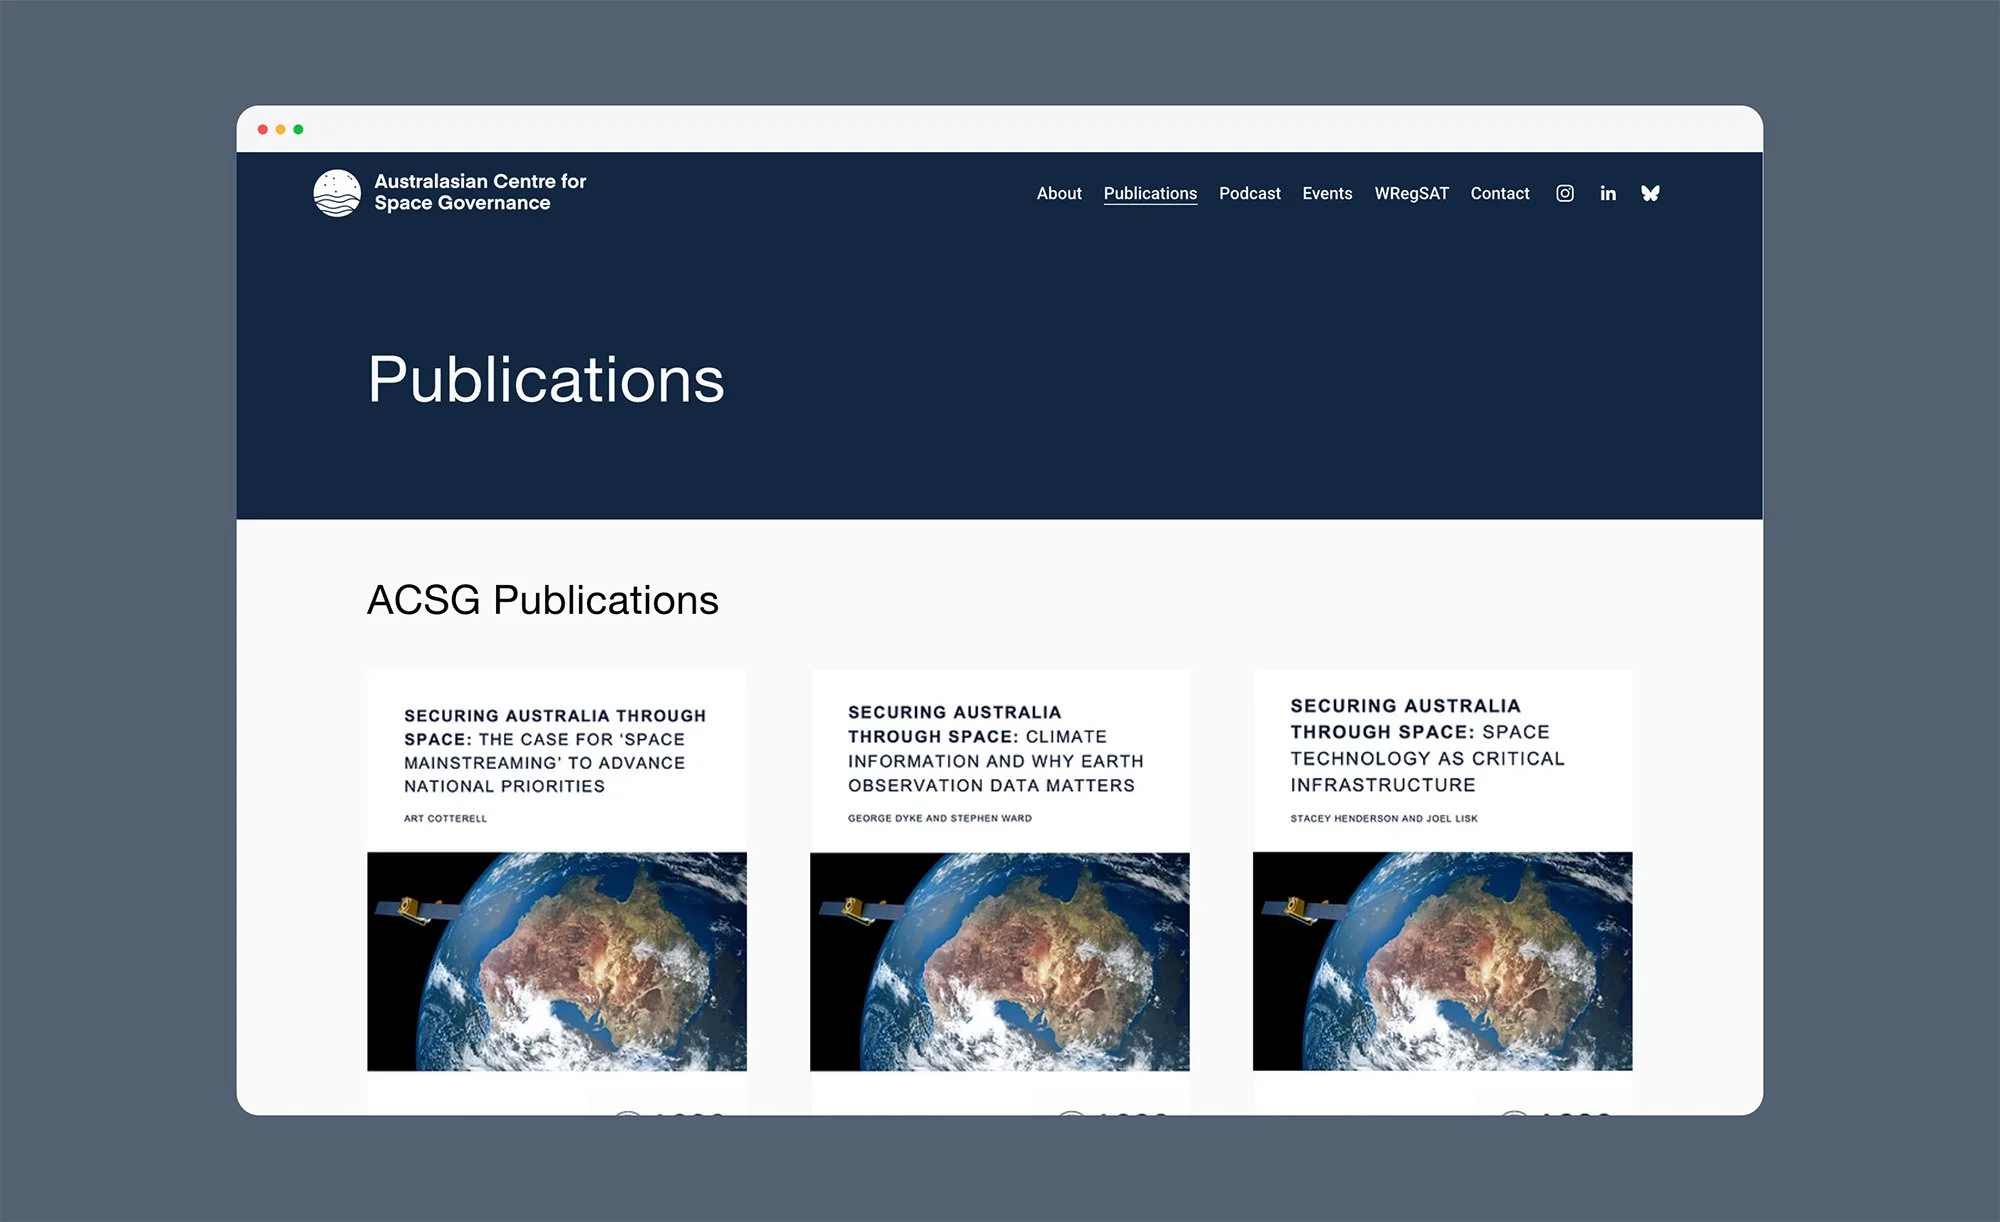This screenshot has height=1222, width=2000.
Task: Click the green window maximize dot
Action: 298,129
